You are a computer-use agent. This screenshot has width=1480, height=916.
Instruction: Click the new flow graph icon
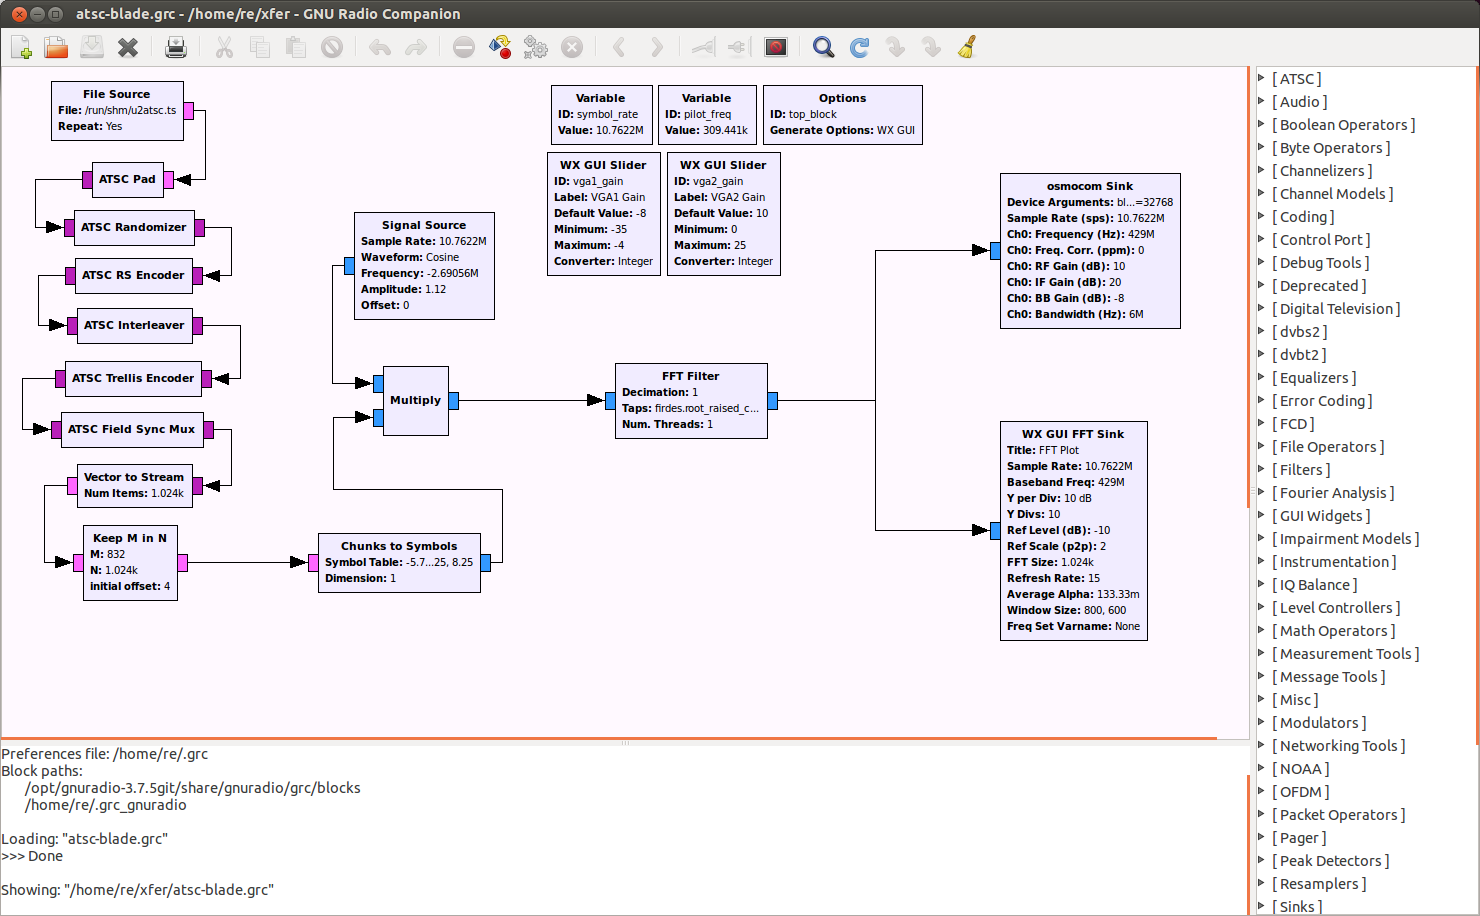(21, 47)
